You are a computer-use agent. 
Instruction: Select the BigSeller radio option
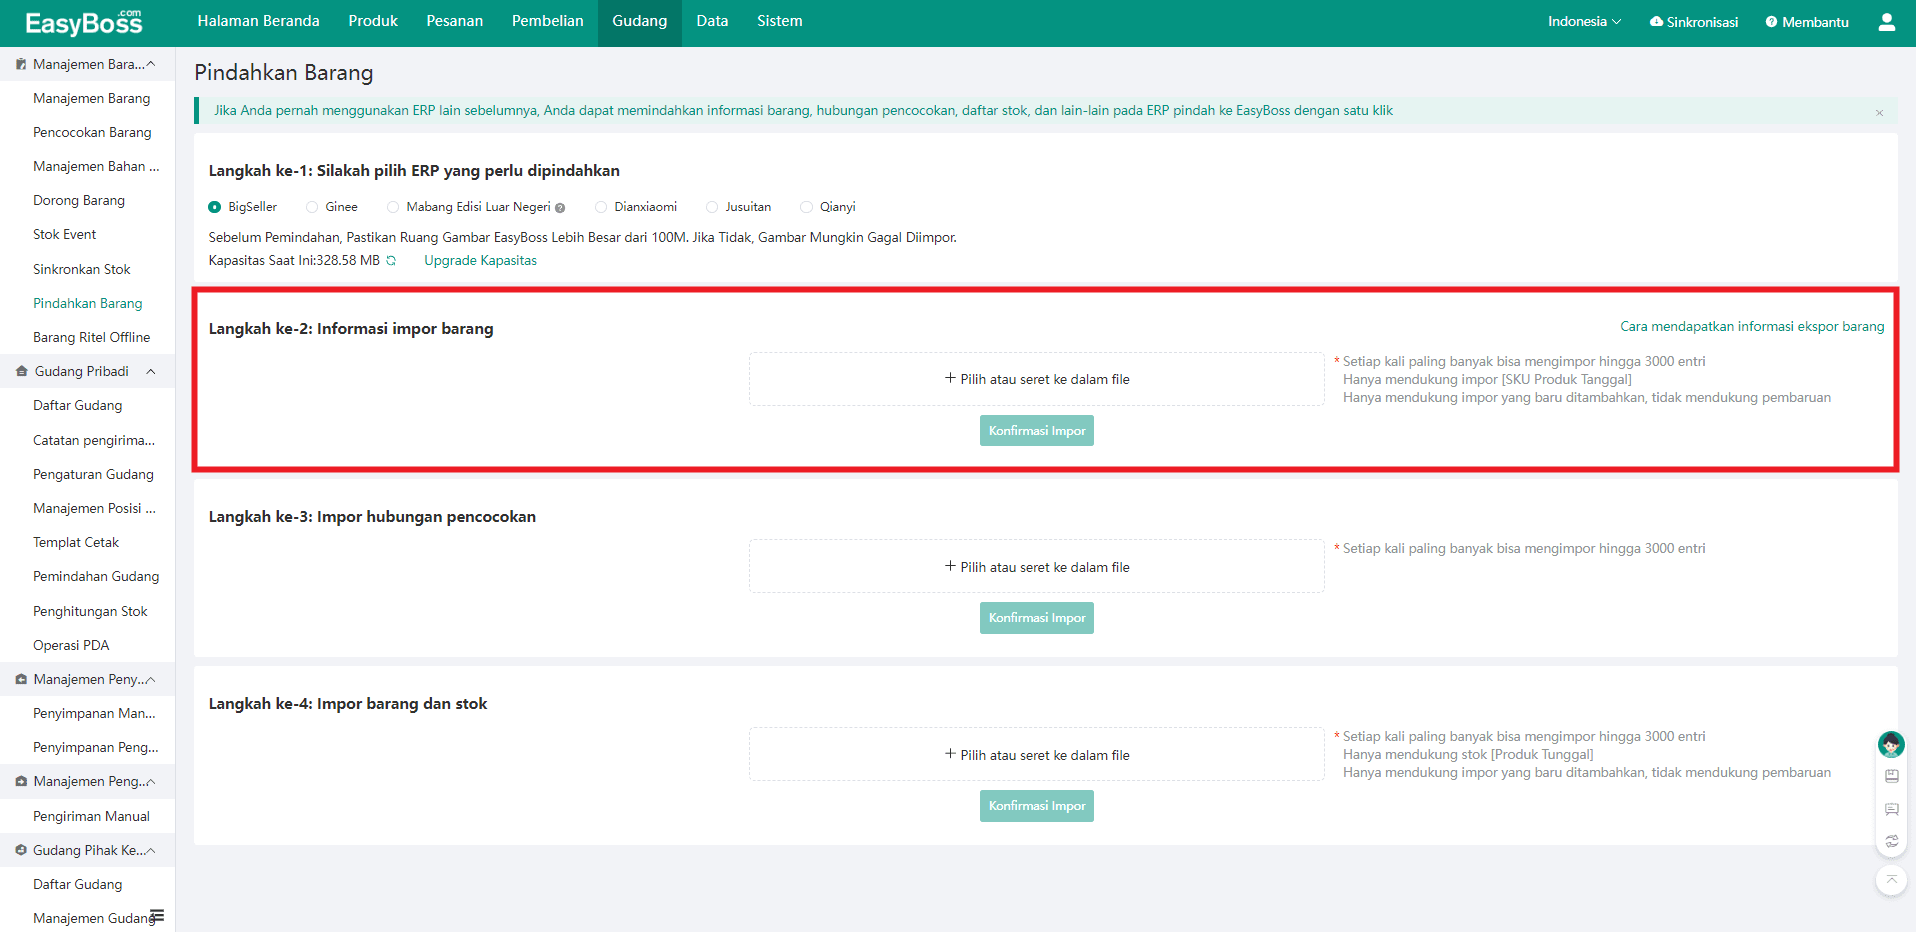click(214, 207)
